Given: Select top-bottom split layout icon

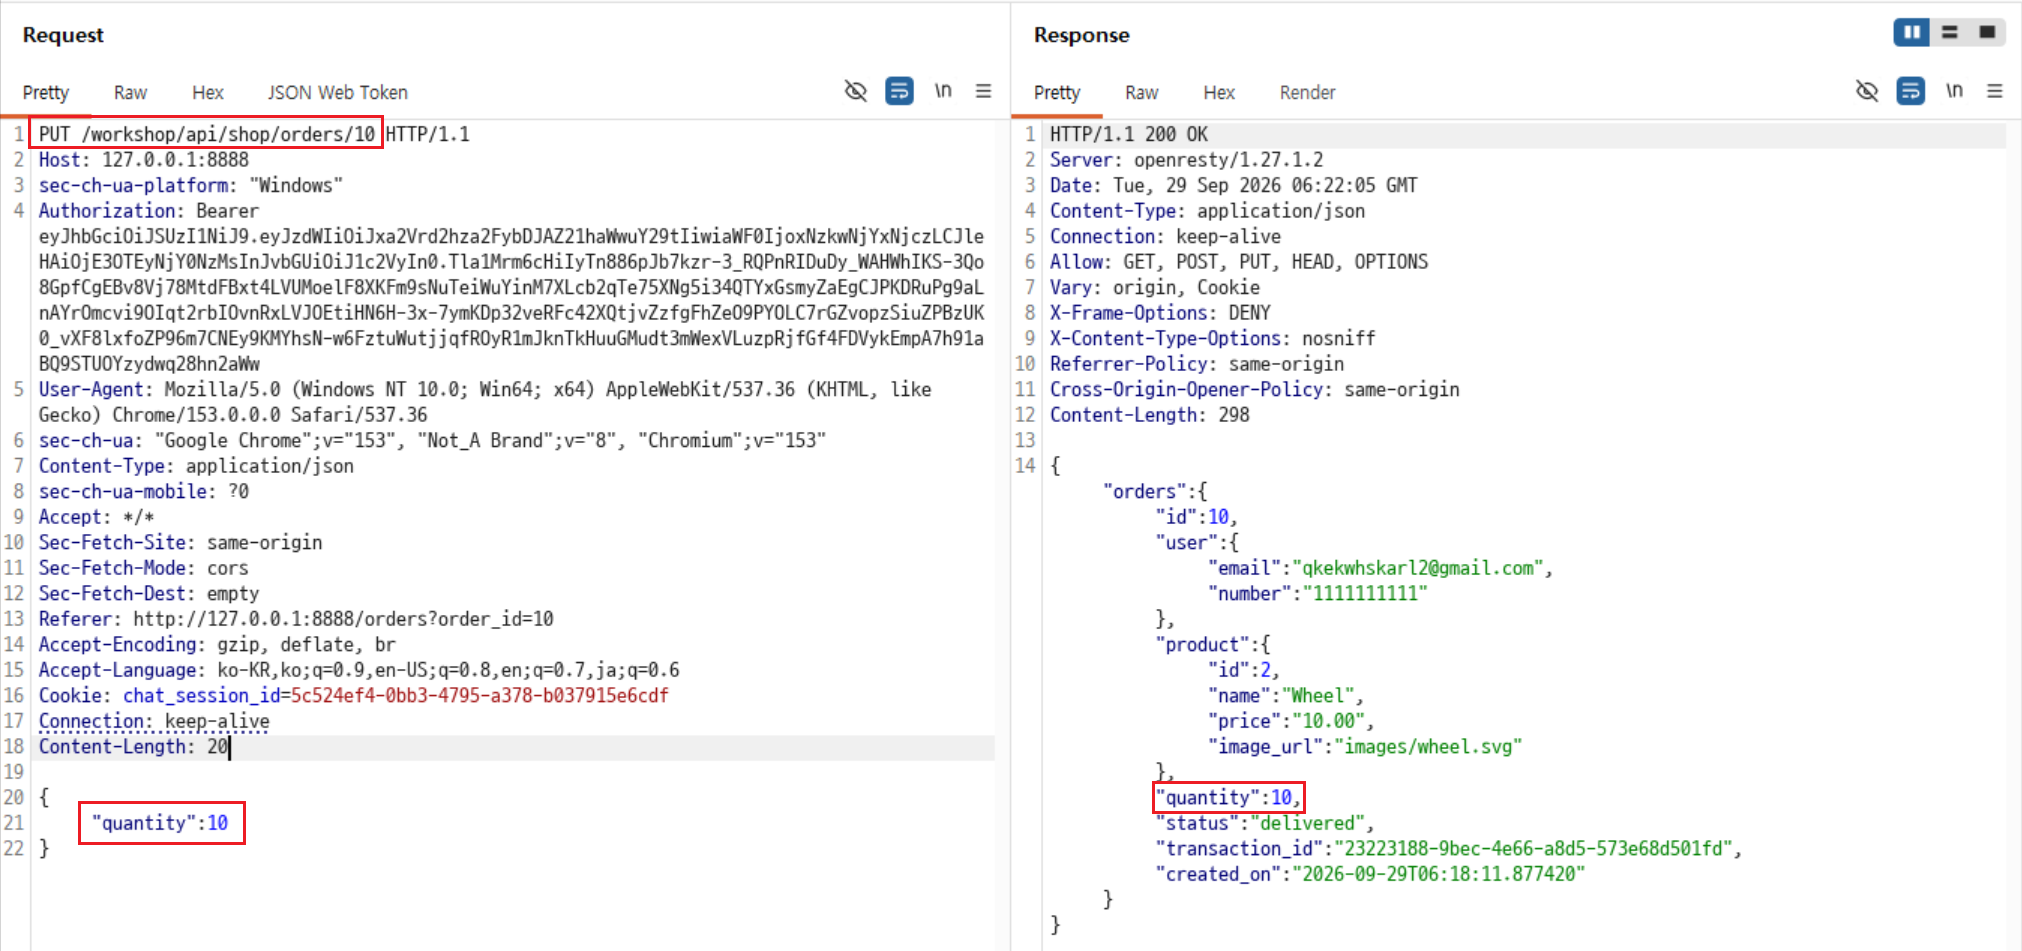Looking at the screenshot, I should click(1950, 32).
